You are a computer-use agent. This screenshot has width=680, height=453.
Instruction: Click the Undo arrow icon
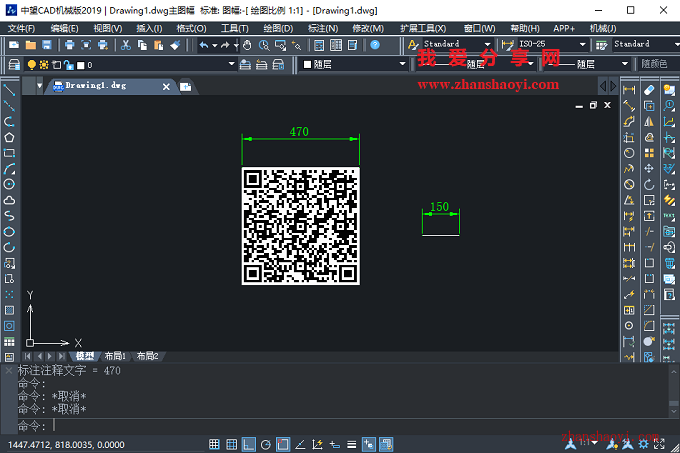point(203,45)
